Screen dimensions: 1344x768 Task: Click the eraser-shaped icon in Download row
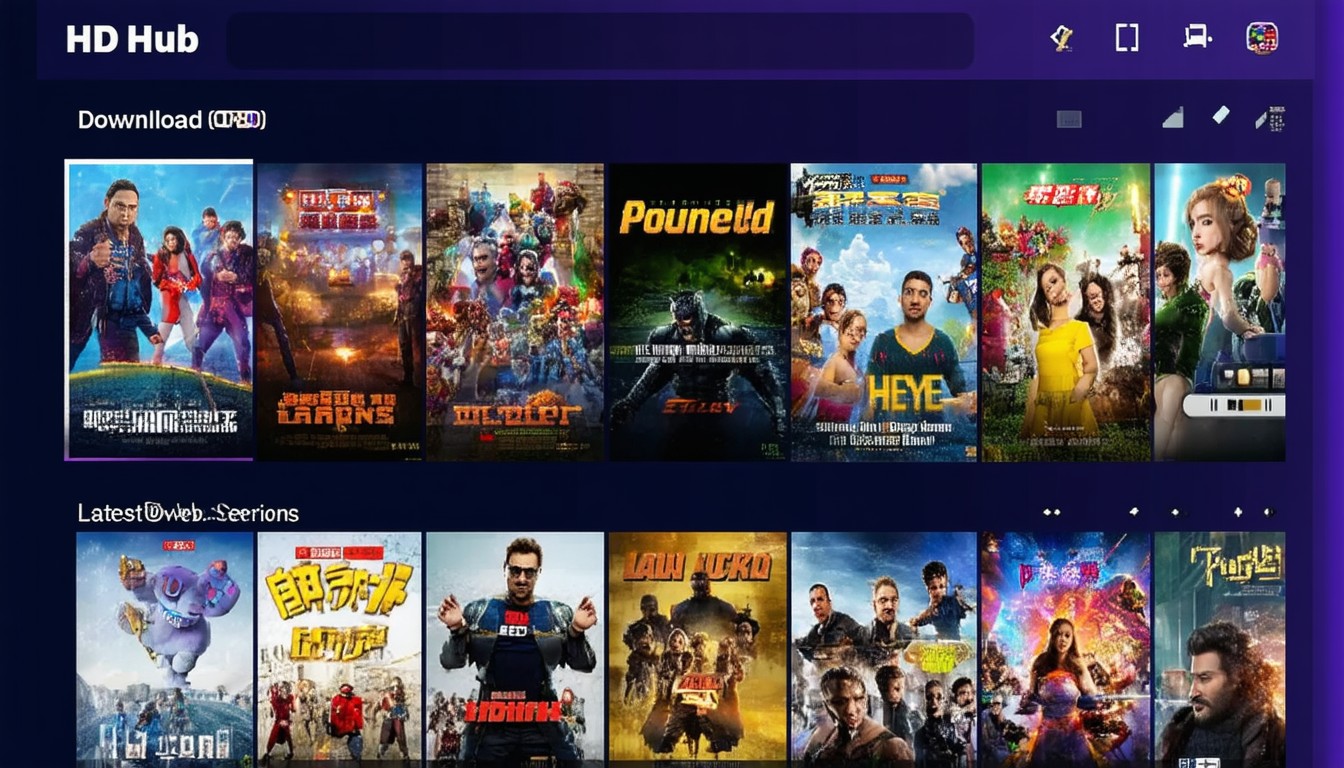tap(1221, 115)
